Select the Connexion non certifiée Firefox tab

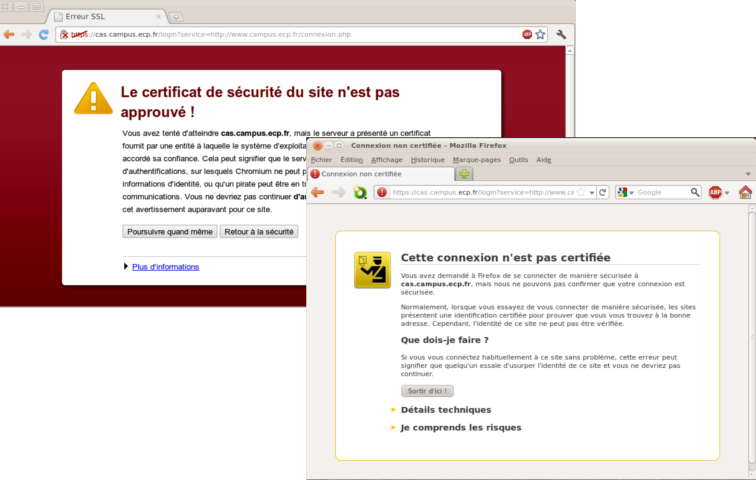(x=381, y=174)
